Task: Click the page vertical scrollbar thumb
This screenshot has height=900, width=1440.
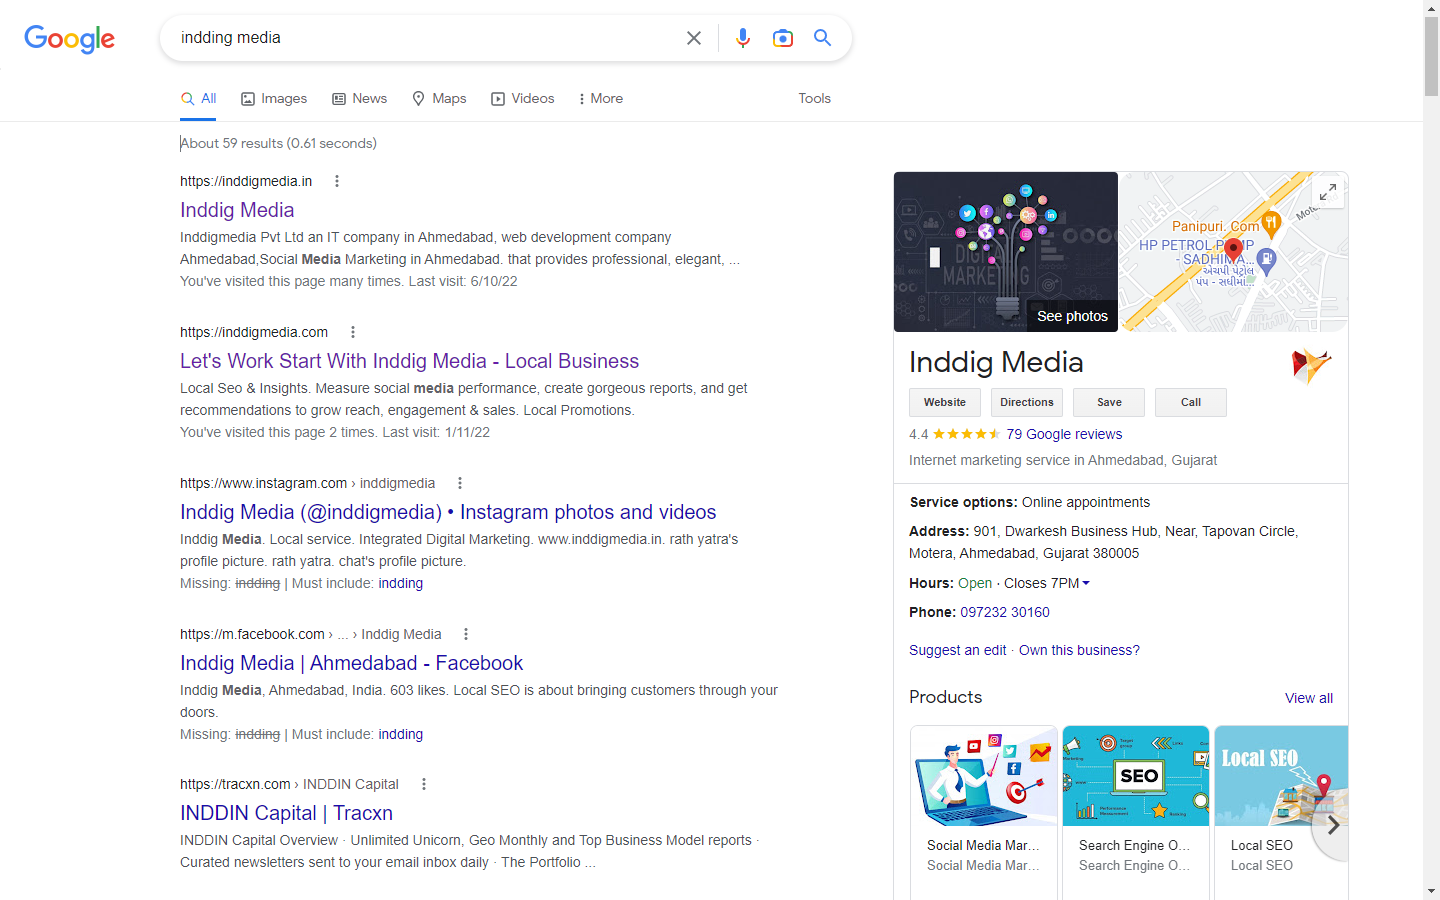Action: (1431, 55)
